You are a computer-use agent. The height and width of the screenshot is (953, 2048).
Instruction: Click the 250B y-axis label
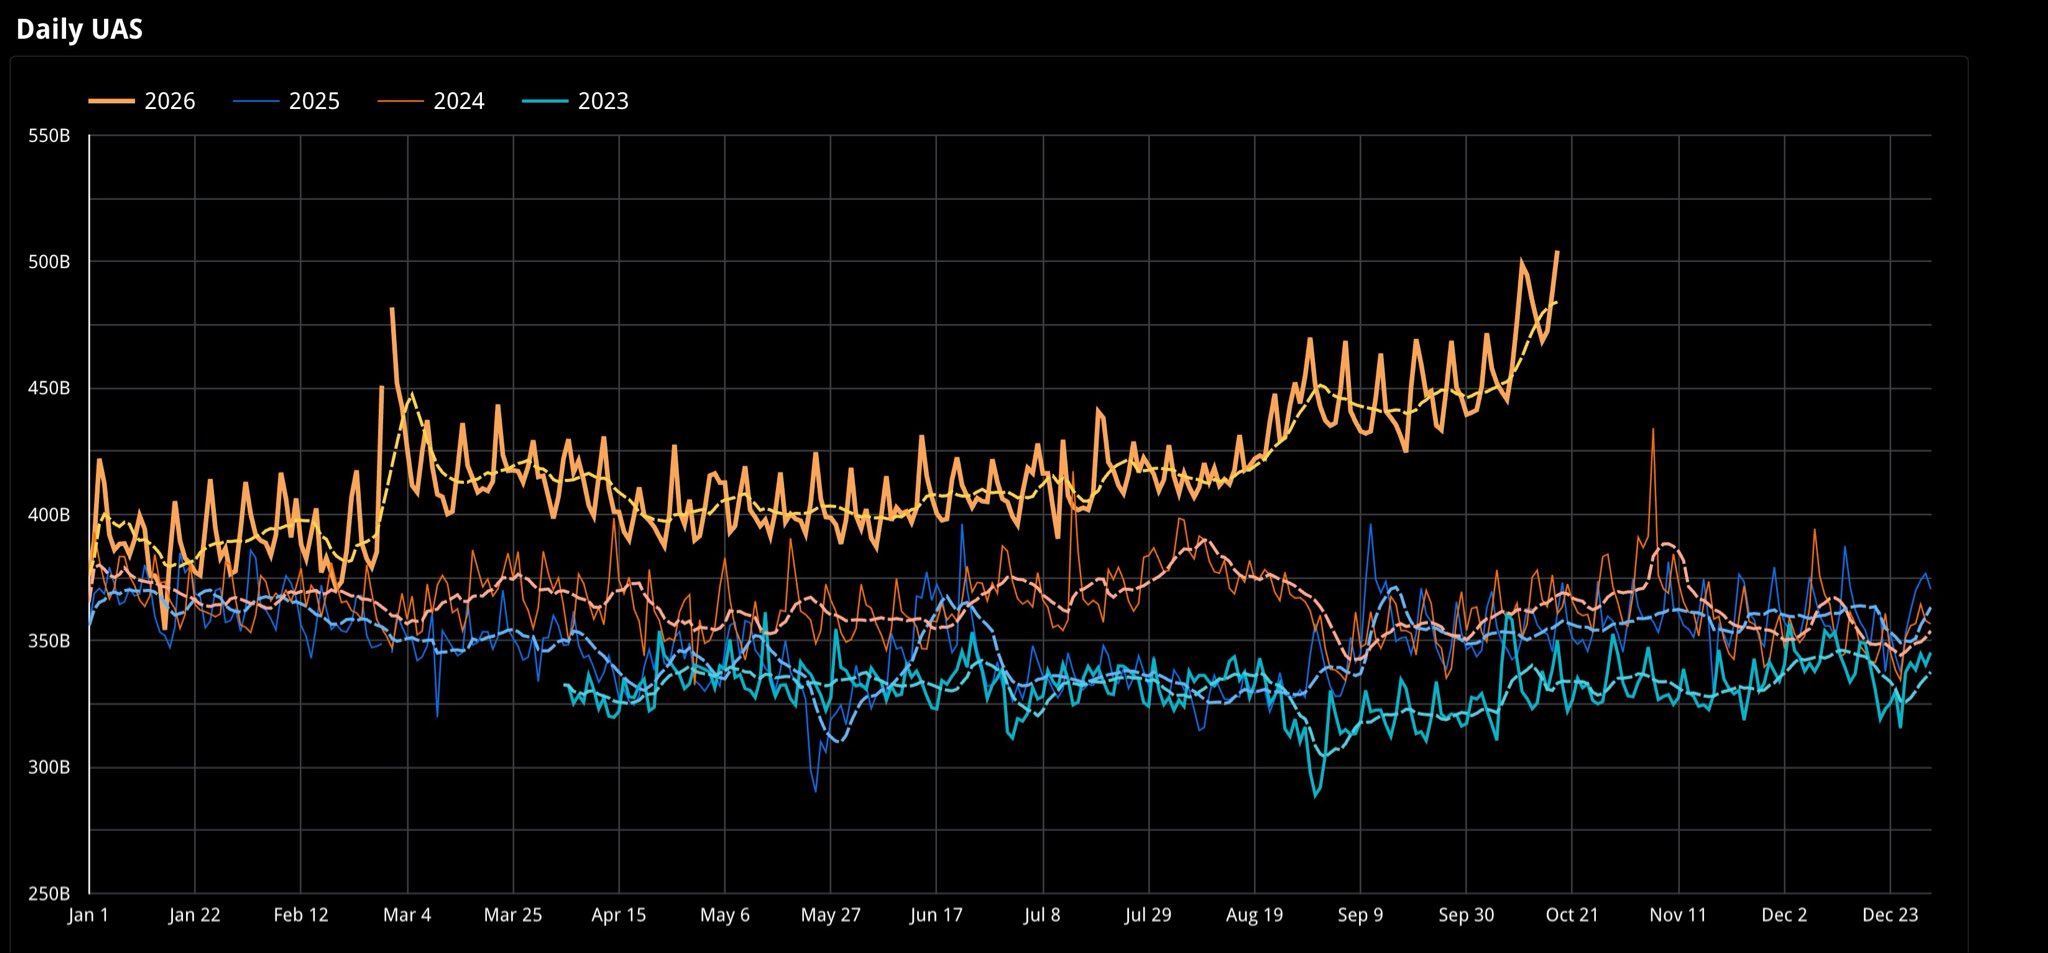(50, 894)
